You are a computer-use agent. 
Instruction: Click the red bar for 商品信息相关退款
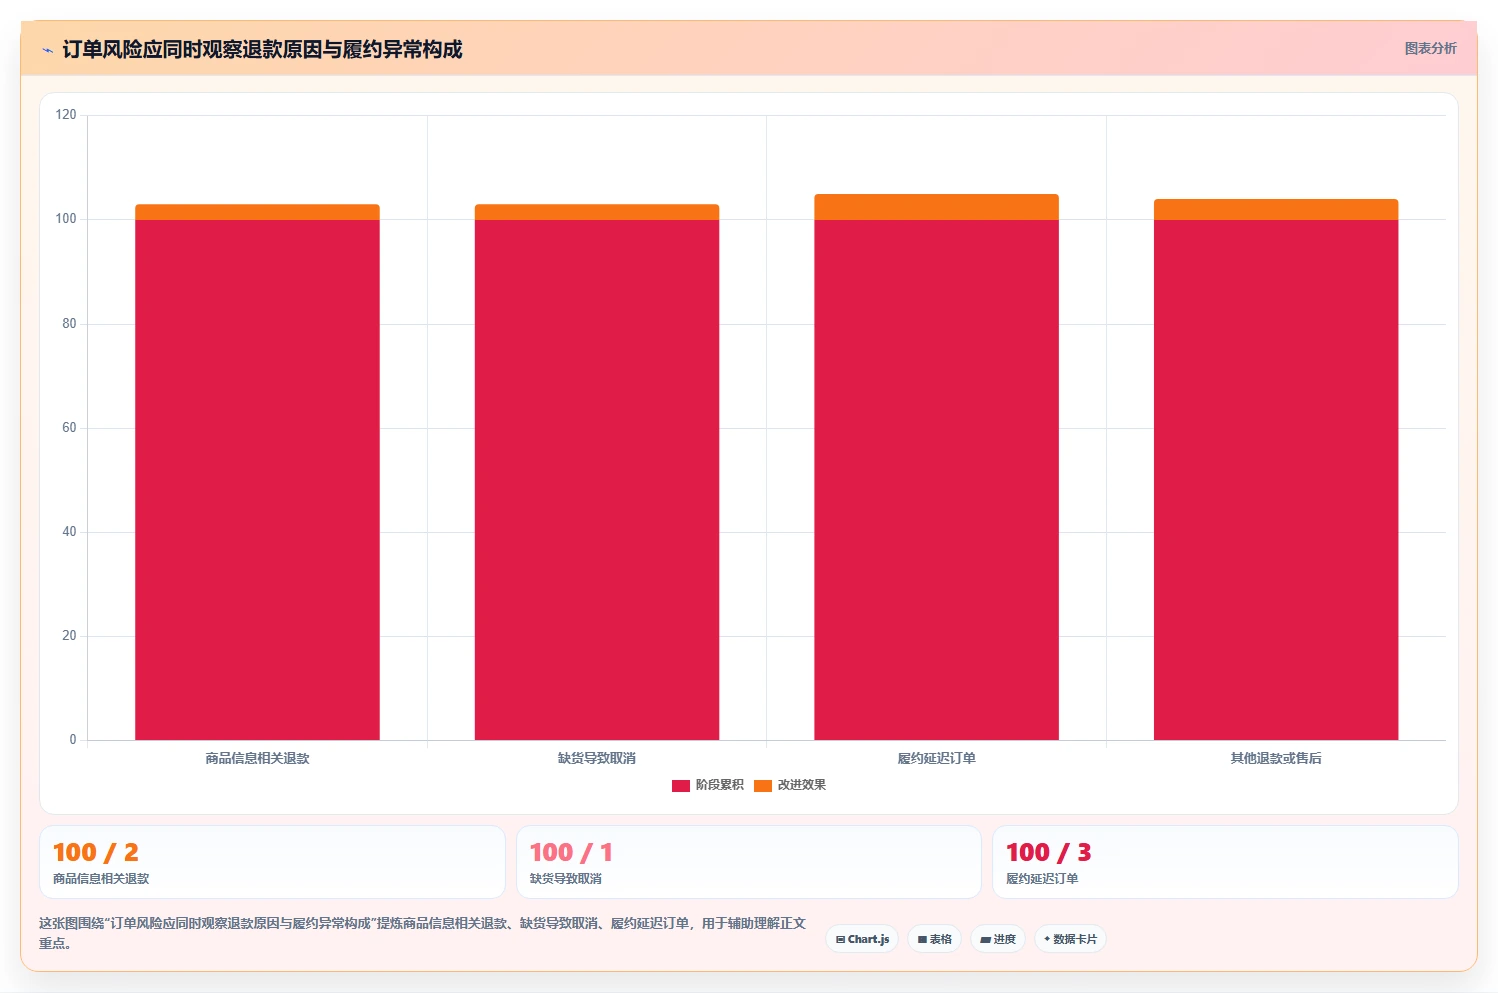257,480
